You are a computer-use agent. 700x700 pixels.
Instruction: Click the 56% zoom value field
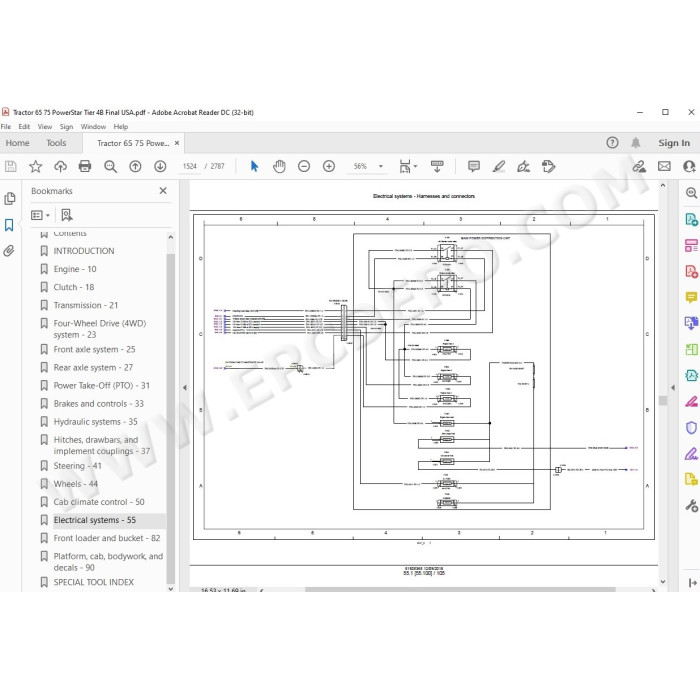(360, 167)
